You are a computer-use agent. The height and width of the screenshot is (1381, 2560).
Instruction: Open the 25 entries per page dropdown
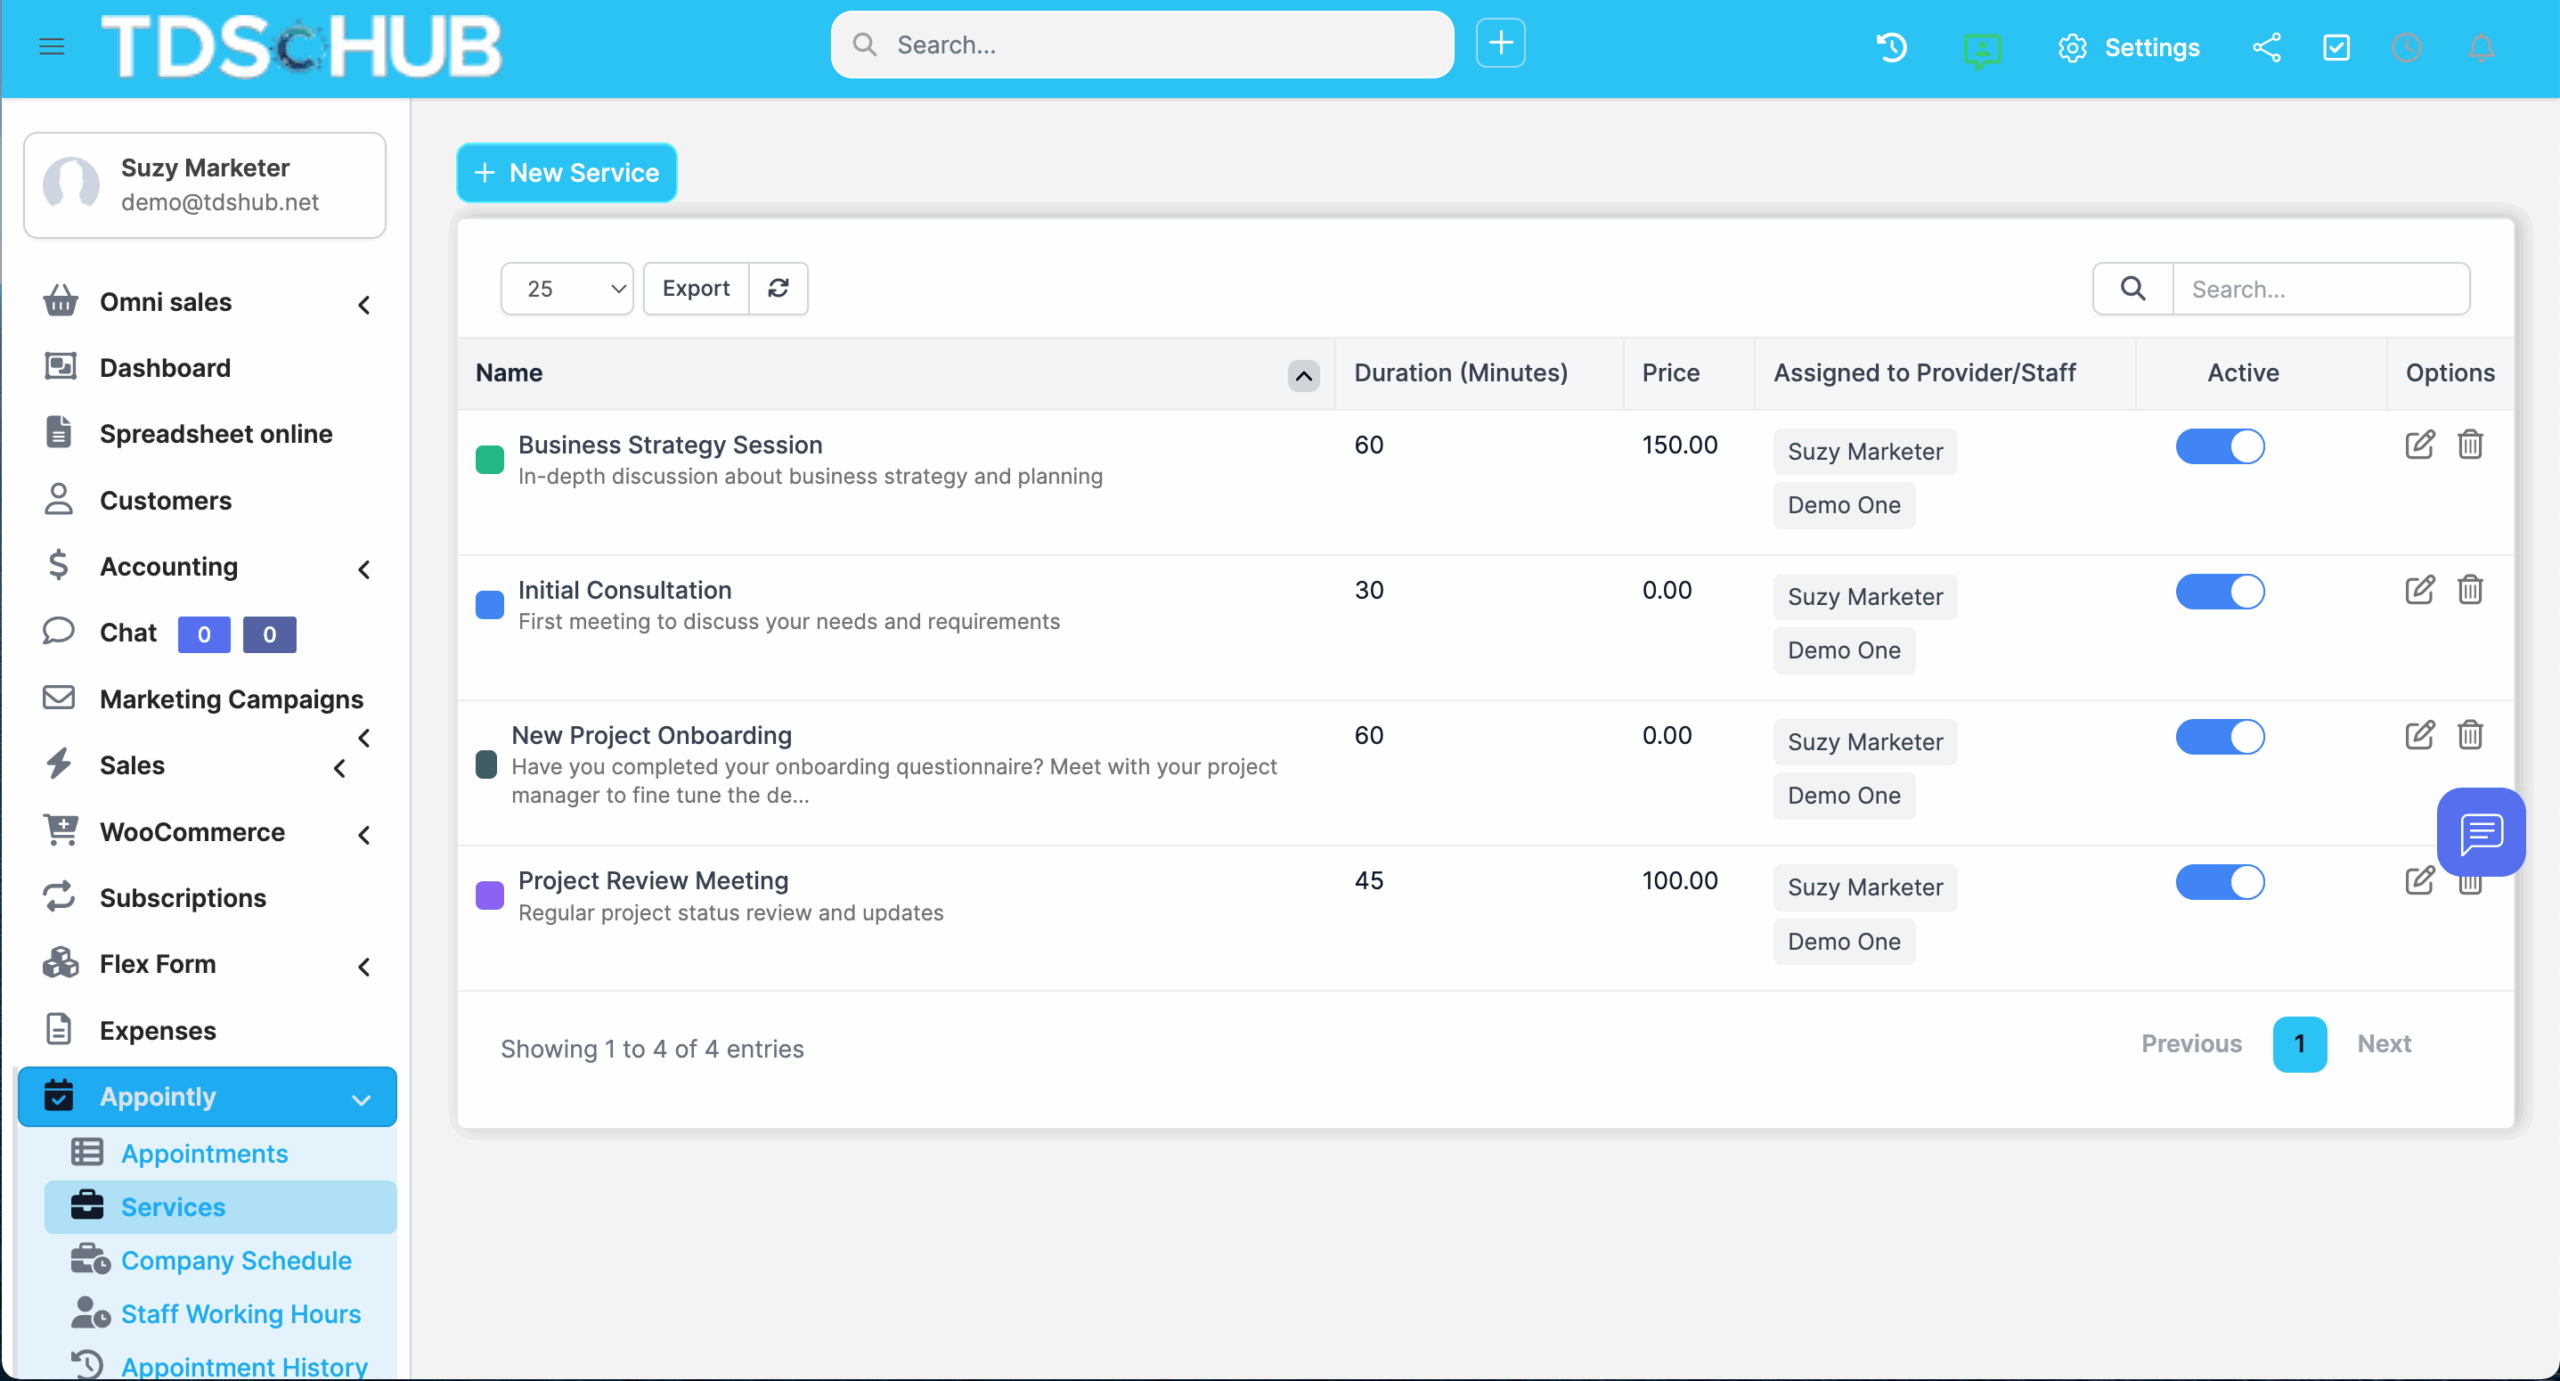[x=566, y=289]
